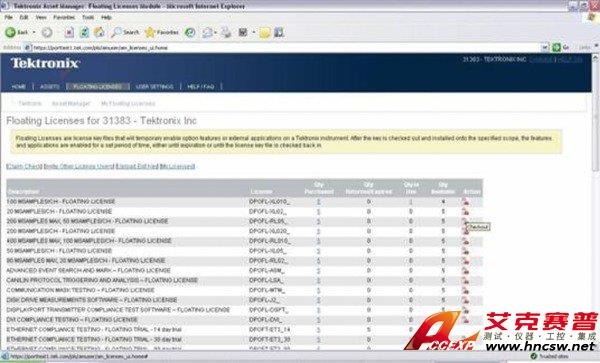Viewport: 600px width, 363px height.
Task: Expand the Back button history dropdown arrow
Action: coord(34,33)
